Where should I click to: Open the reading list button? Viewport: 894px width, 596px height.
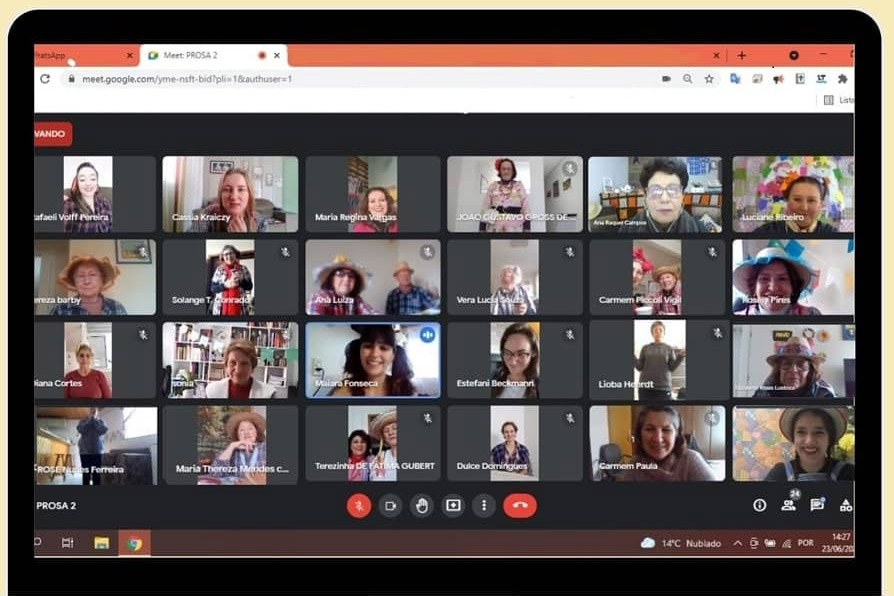(x=838, y=100)
